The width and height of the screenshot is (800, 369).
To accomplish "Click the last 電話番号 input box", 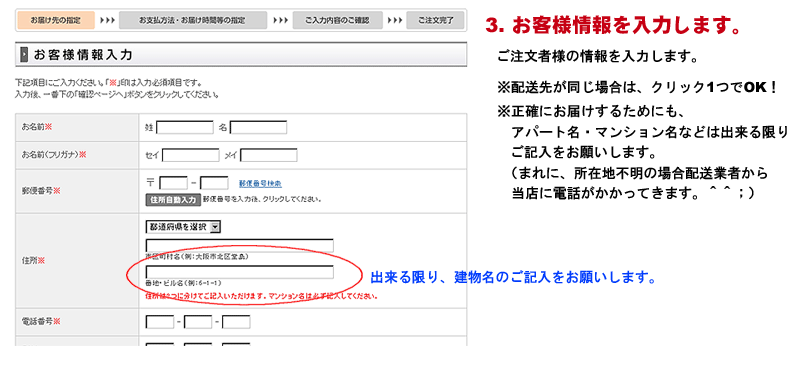I will pos(236,322).
